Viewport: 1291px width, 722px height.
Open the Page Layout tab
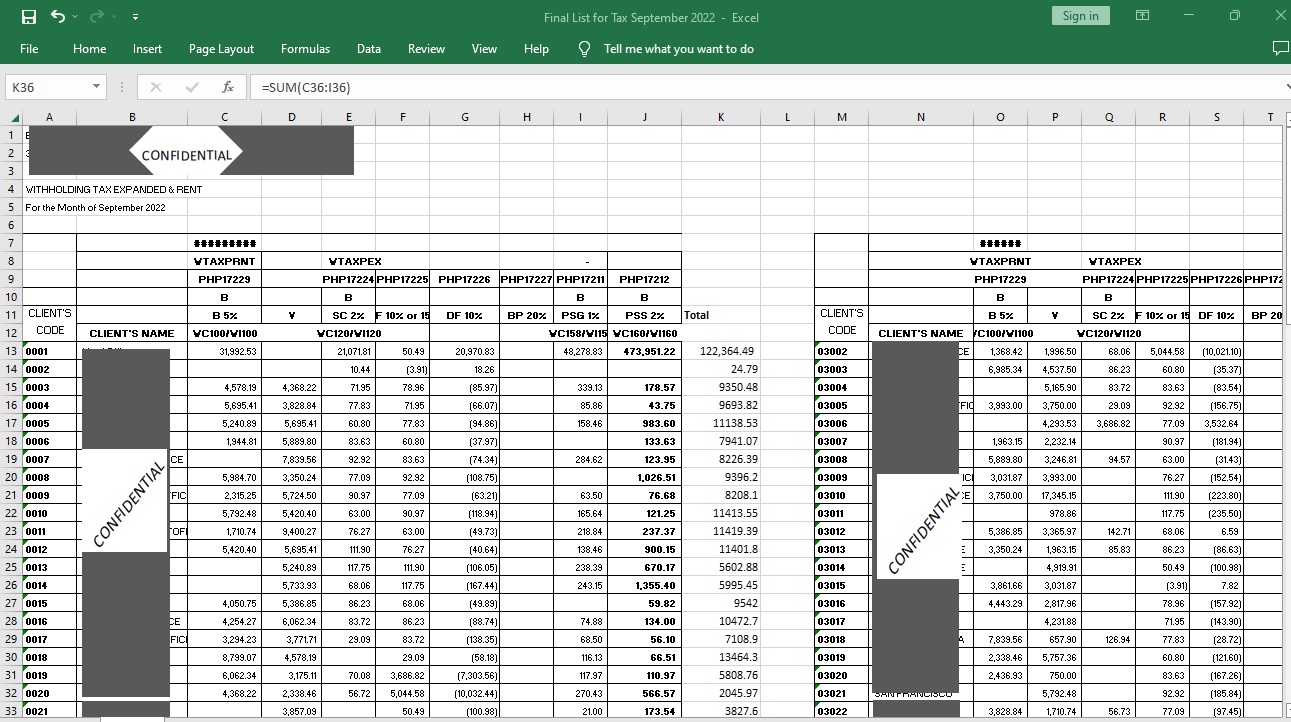click(221, 49)
